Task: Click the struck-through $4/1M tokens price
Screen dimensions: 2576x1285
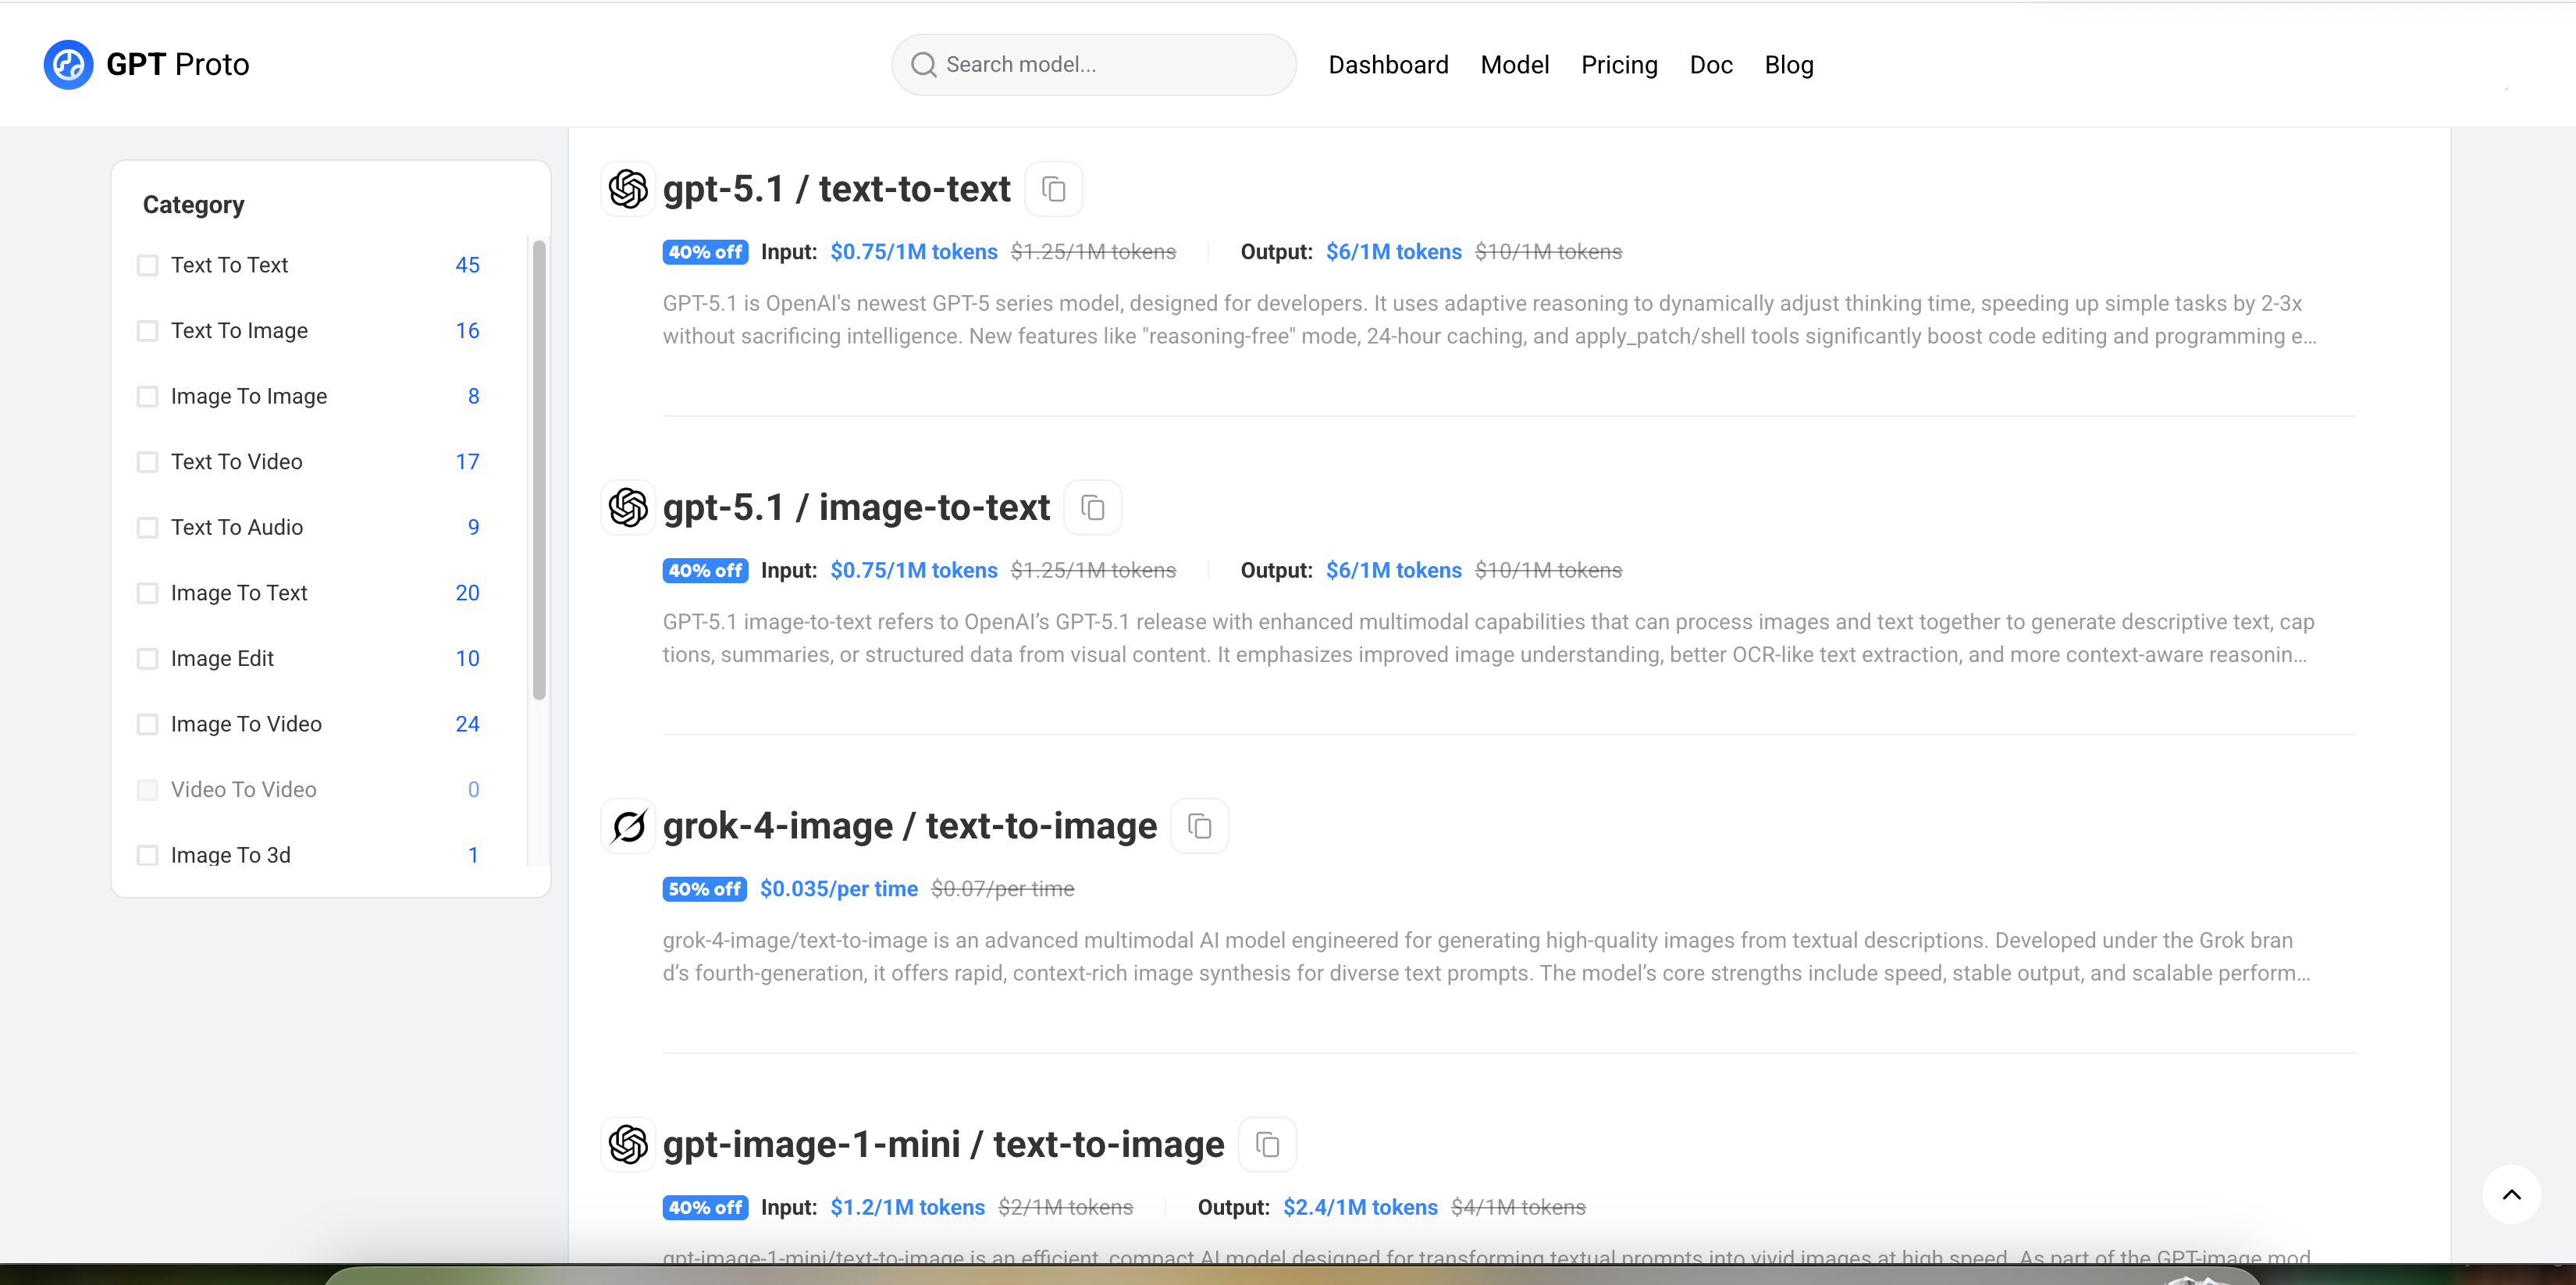Action: coord(1518,1207)
